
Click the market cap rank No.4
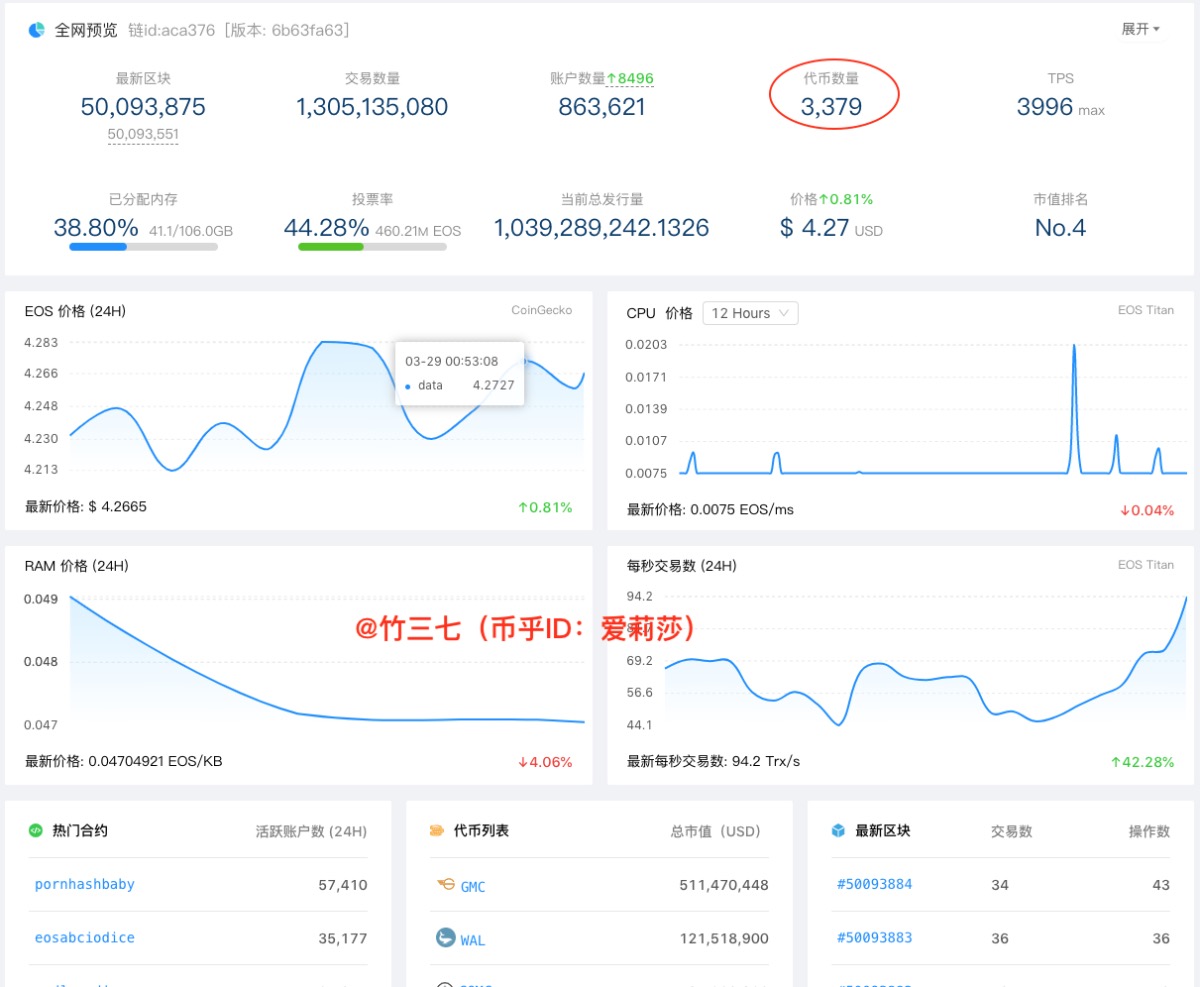tap(1060, 228)
